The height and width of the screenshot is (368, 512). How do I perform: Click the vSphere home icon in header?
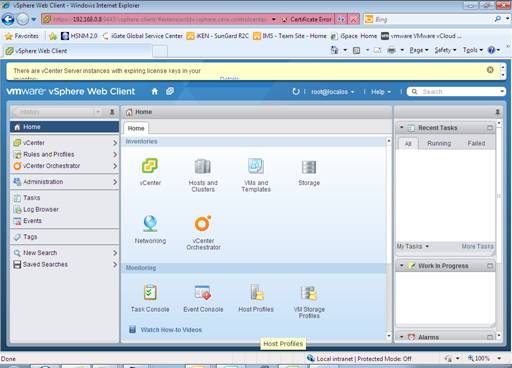pyautogui.click(x=155, y=91)
